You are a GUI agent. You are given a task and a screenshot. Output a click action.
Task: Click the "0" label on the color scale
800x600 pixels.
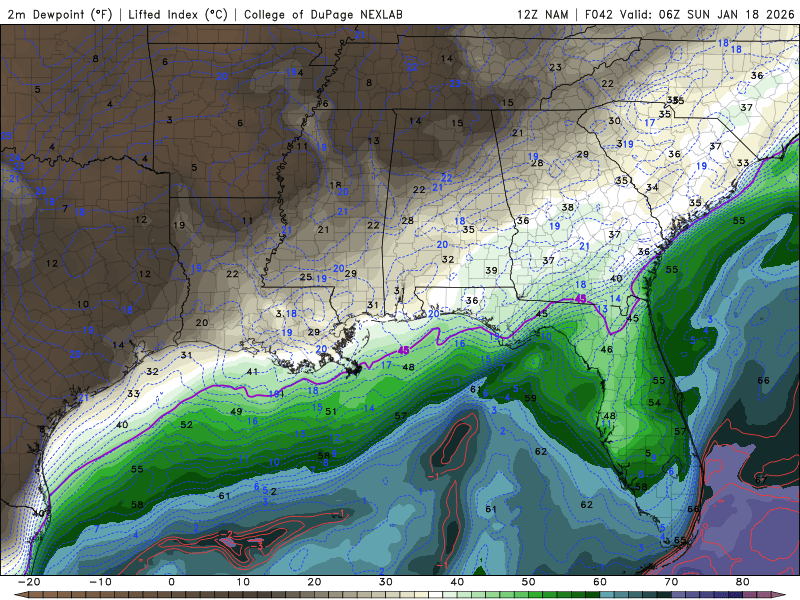[x=171, y=582]
